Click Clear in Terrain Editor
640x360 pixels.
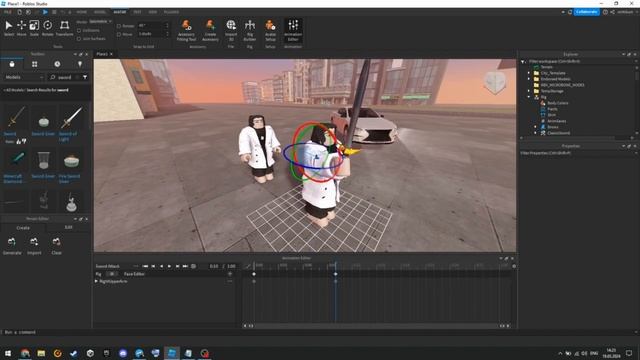tap(56, 246)
